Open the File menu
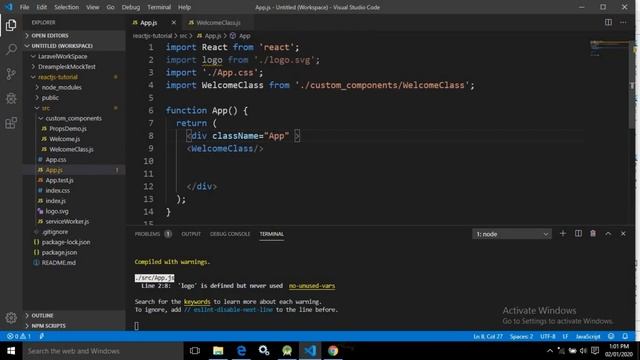 (24, 7)
